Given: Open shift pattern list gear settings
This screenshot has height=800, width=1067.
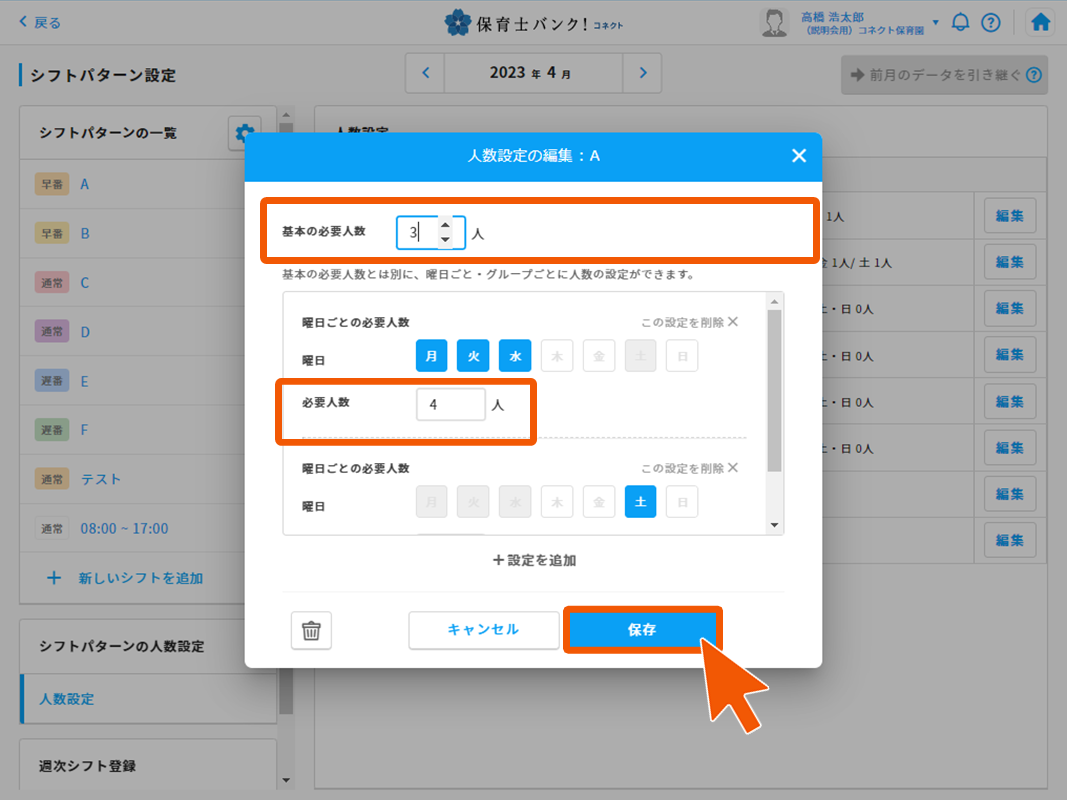Looking at the screenshot, I should 245,132.
